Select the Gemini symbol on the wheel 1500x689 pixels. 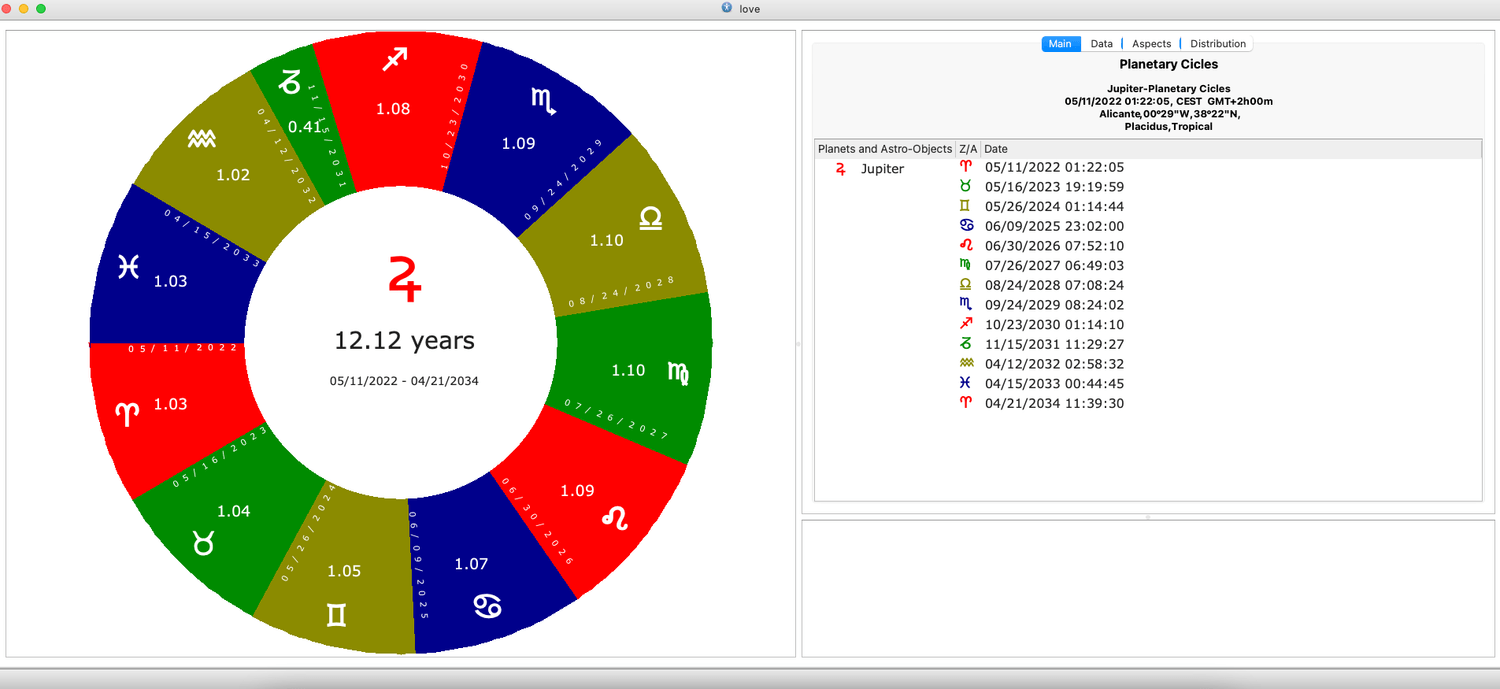pyautogui.click(x=336, y=615)
